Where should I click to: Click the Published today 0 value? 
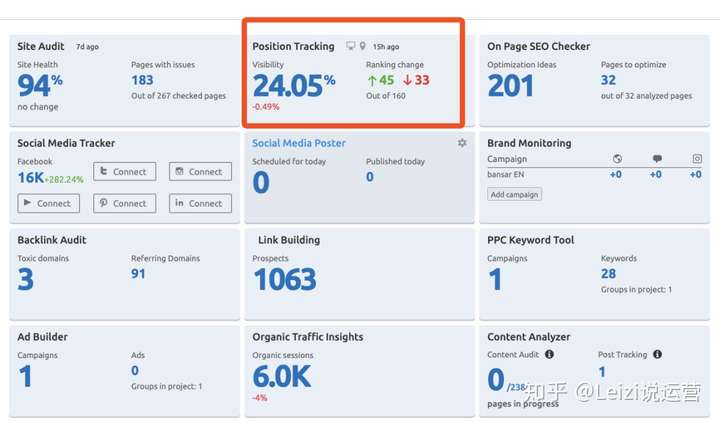[370, 177]
